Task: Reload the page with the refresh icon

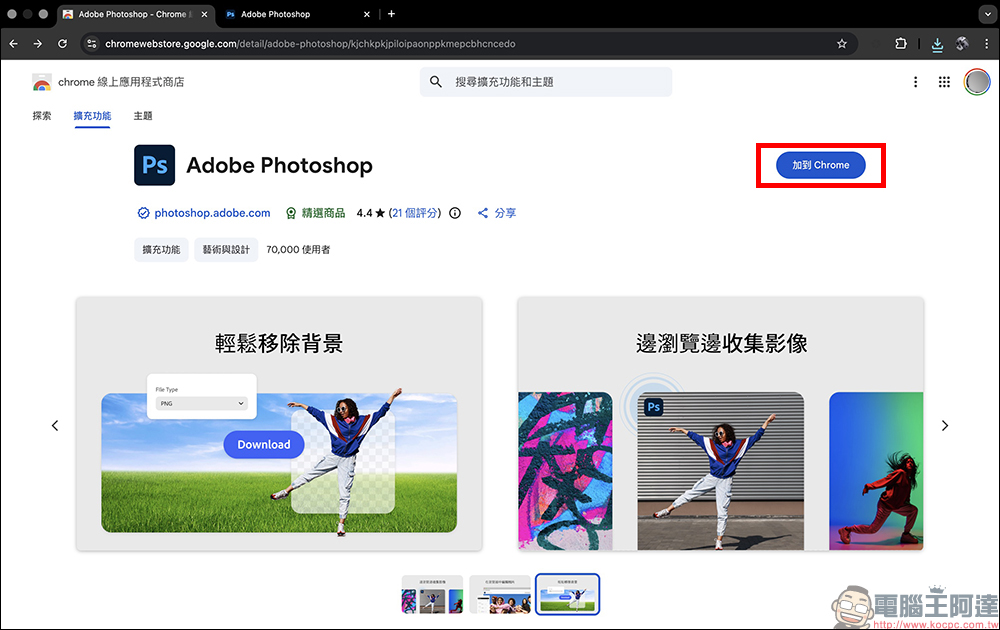Action: (62, 44)
